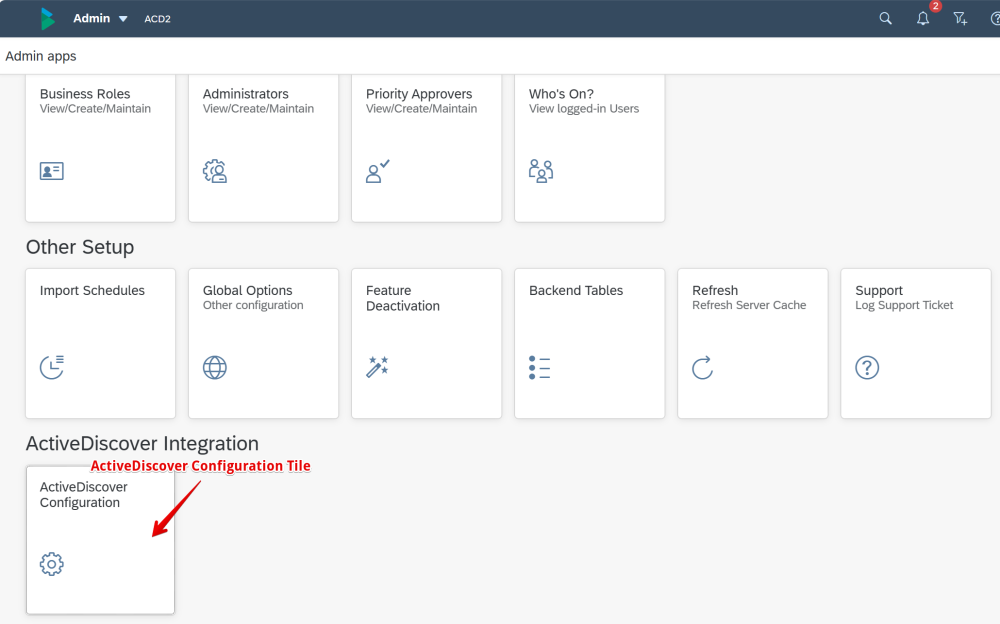Click 'View logged-in Users' subtitle
Image resolution: width=1000 pixels, height=624 pixels.
(584, 108)
